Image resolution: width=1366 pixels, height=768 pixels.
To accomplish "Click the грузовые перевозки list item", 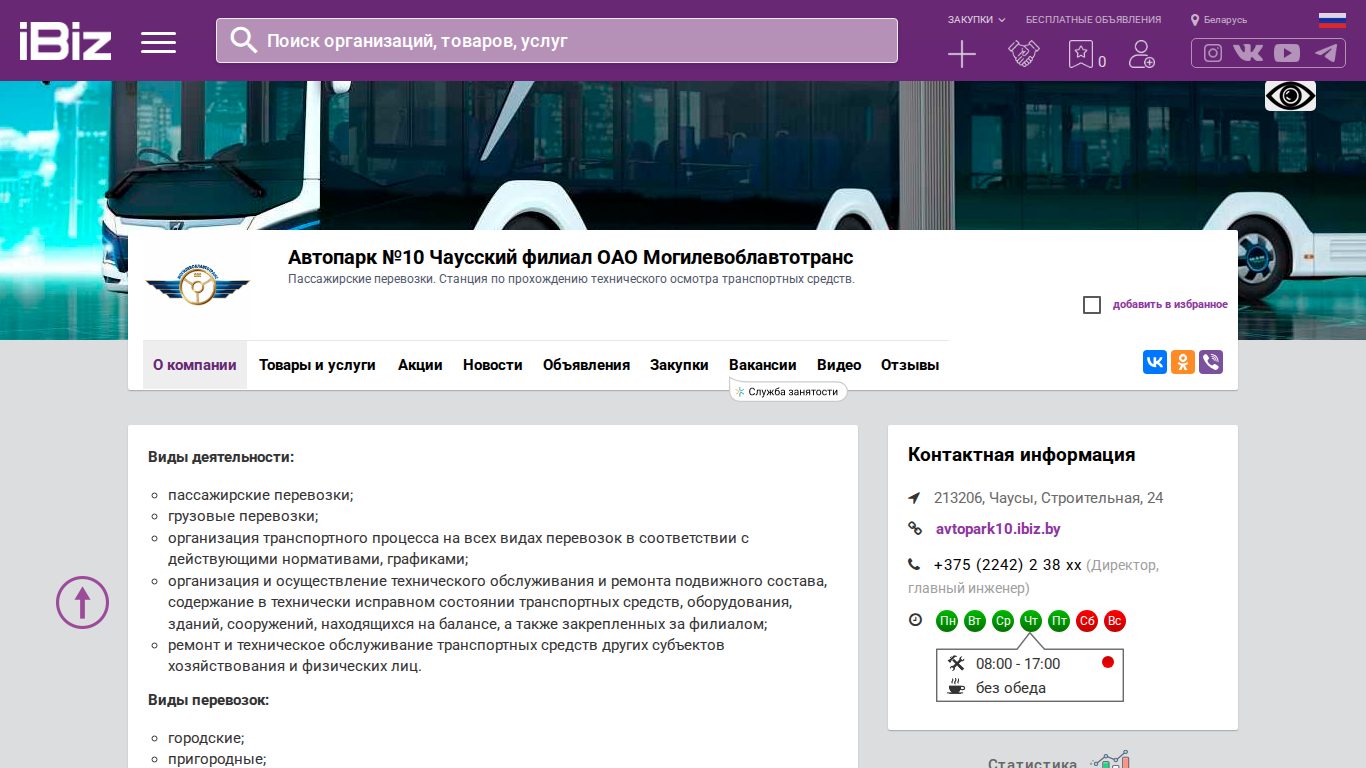I will point(243,516).
